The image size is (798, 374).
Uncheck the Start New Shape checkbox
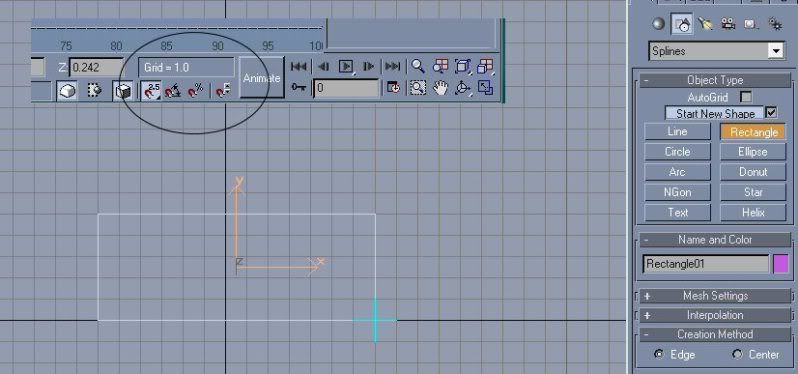tap(772, 112)
